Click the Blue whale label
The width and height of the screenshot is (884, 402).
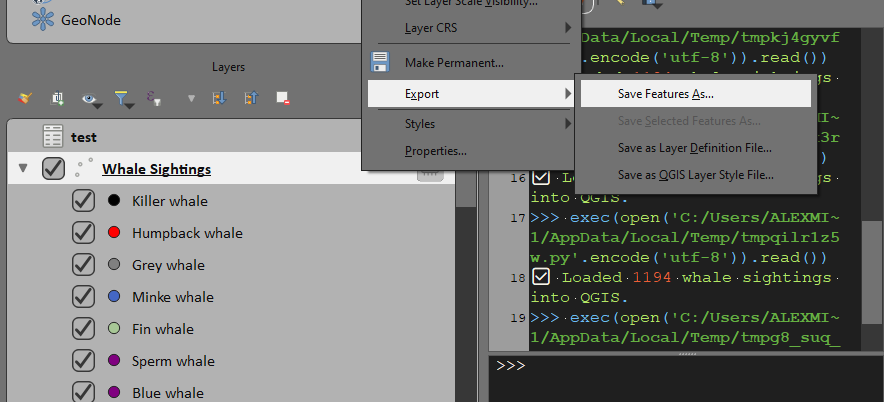click(167, 394)
